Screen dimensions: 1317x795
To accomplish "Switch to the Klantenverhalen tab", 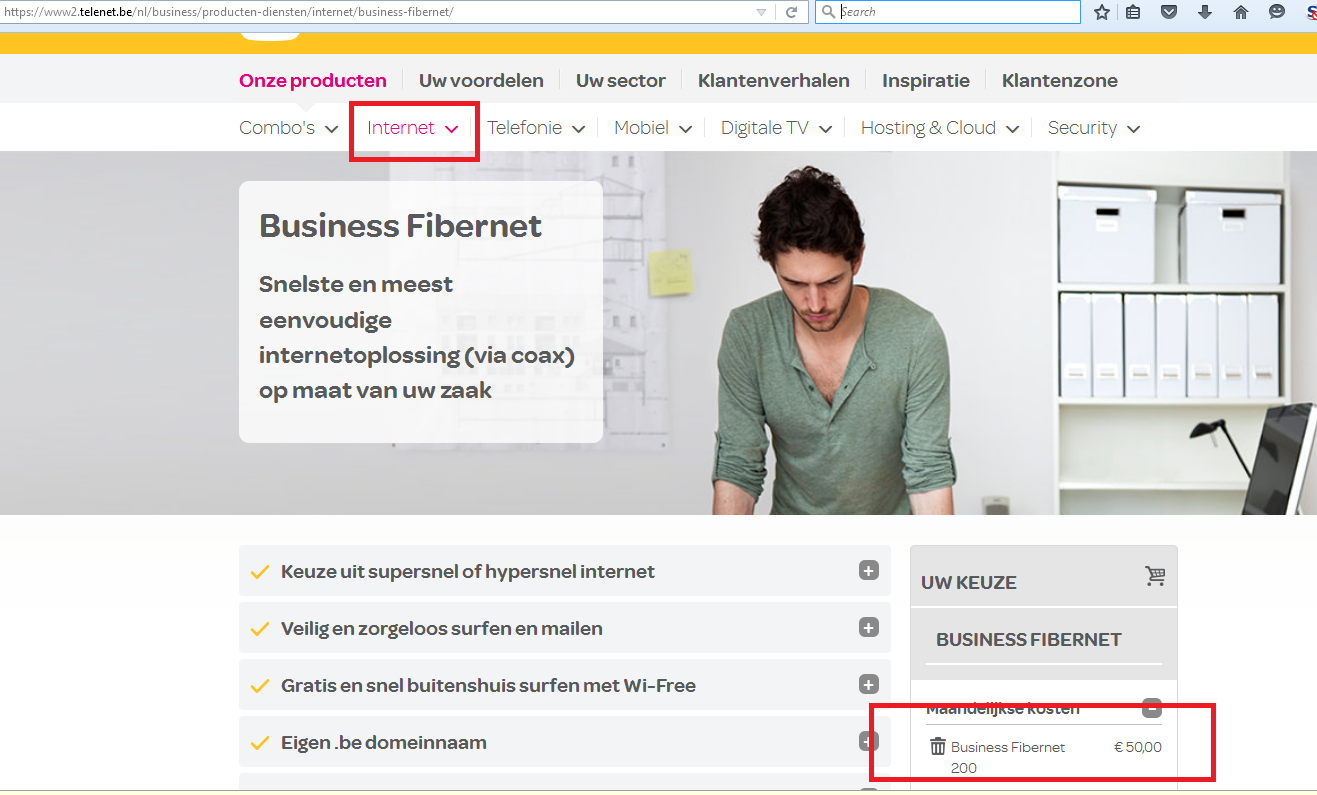I will coord(773,81).
